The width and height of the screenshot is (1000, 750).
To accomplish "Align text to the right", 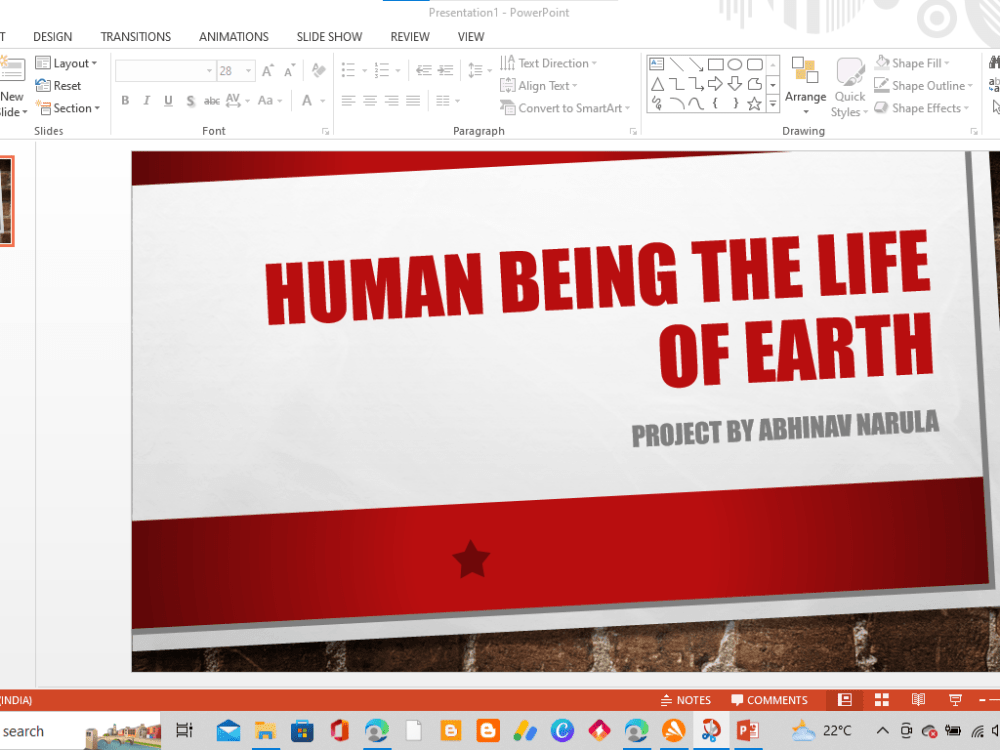I will (392, 101).
